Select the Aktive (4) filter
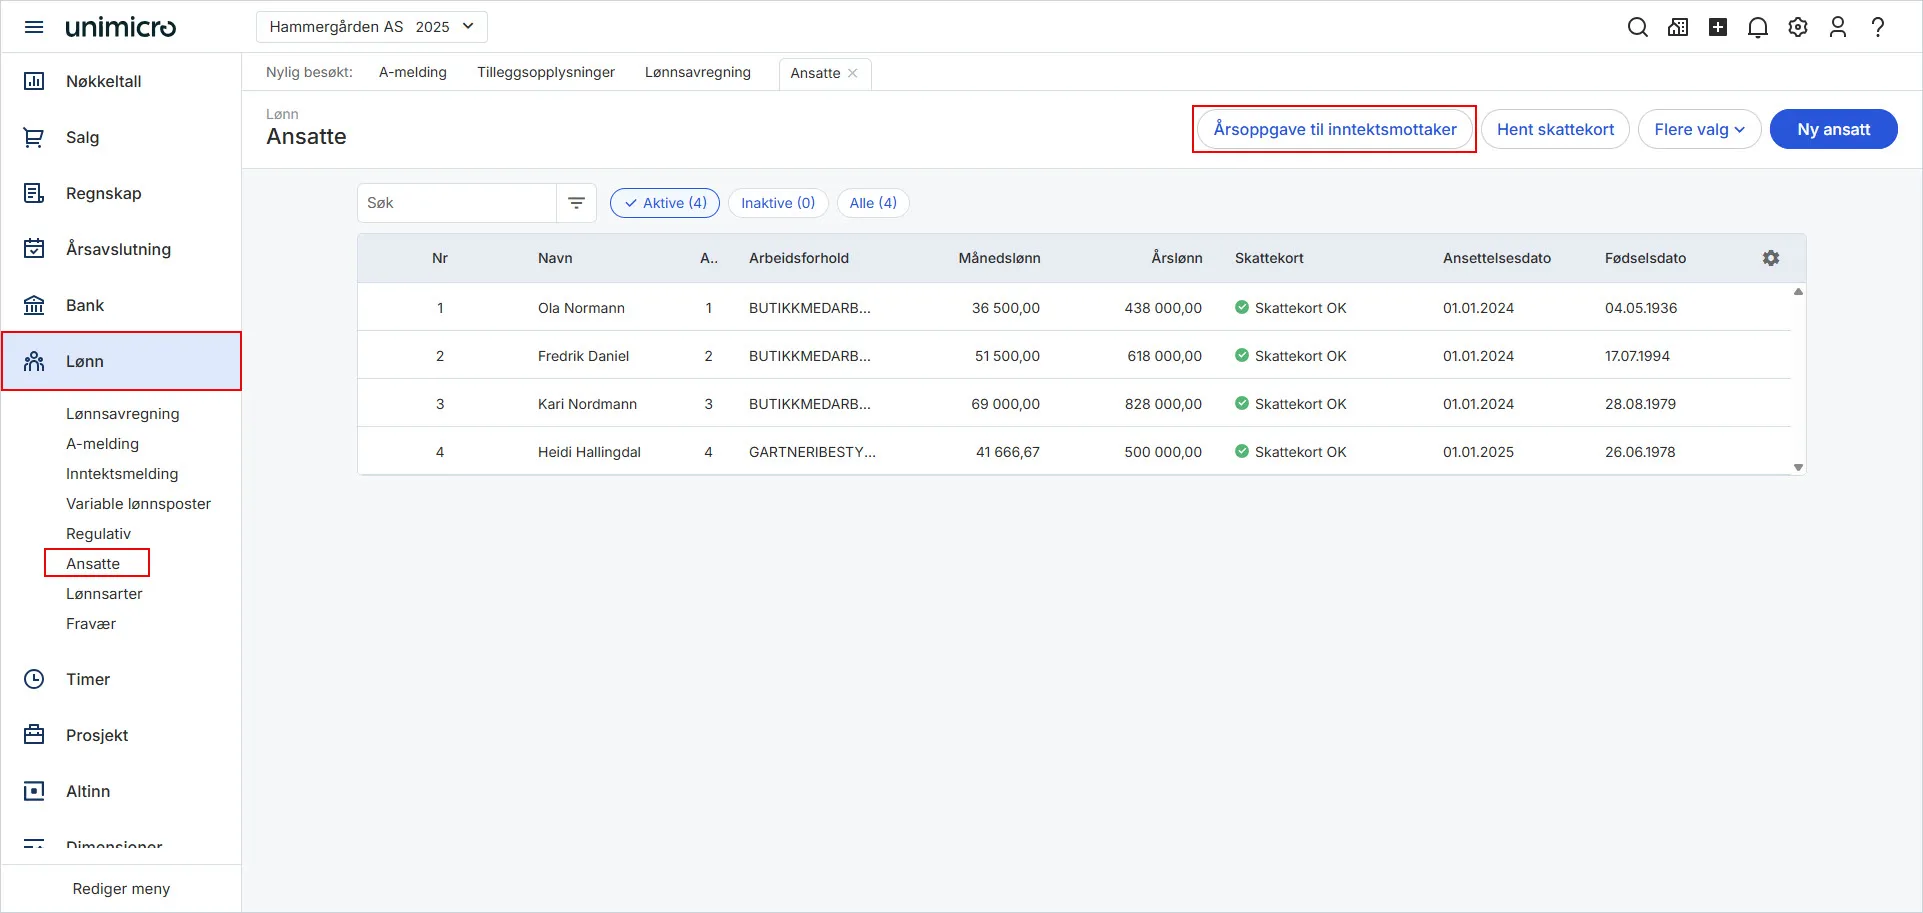 point(664,203)
